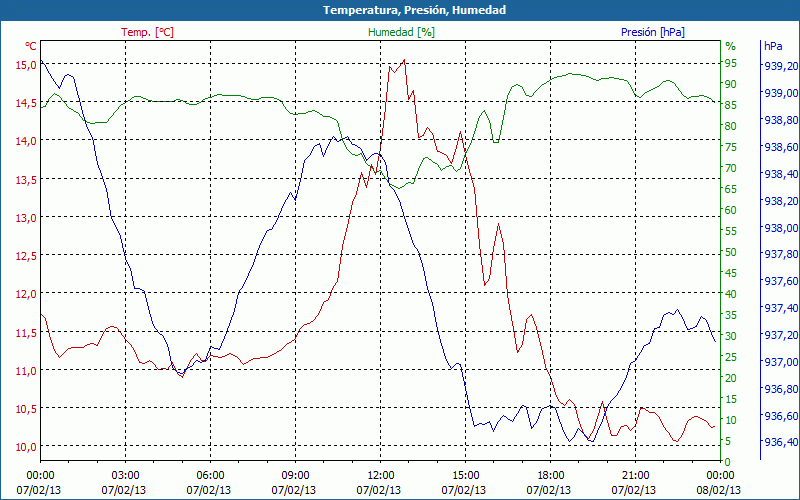Click the 939,00 pressure axis value
Screen dimensions: 800x500
point(781,93)
